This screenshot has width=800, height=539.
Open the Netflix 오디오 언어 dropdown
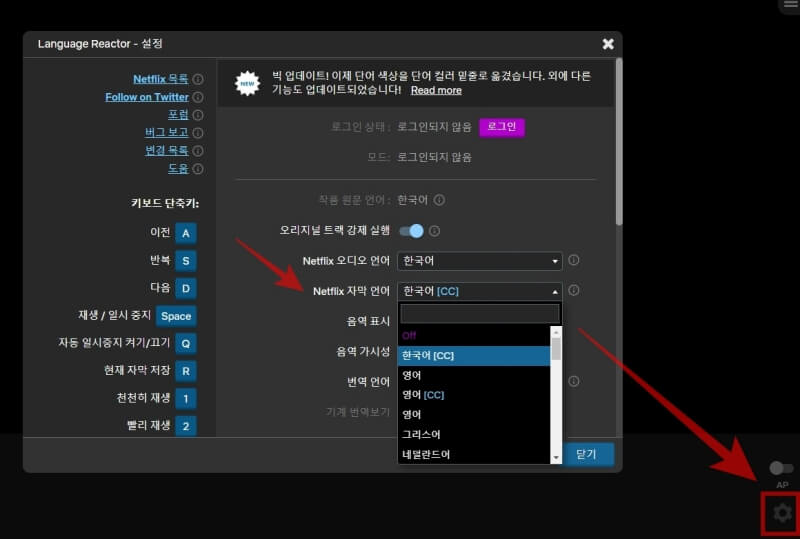480,261
